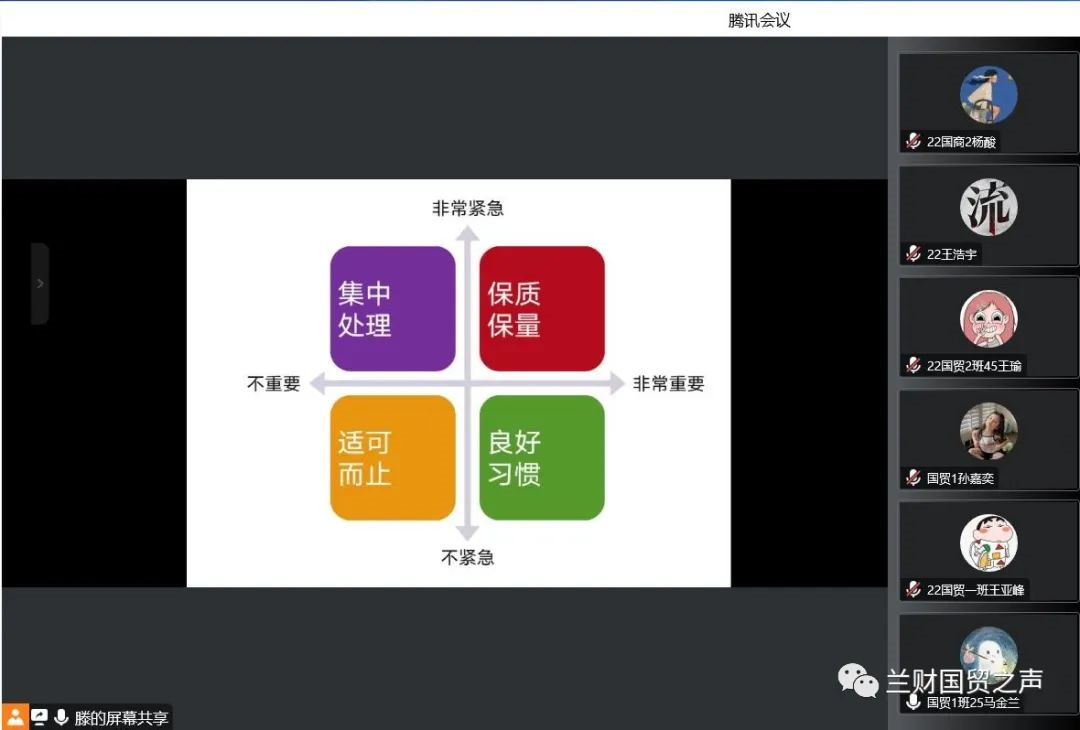
Task: Click the orange 适可而止 quadrant on the slide
Action: 393,458
